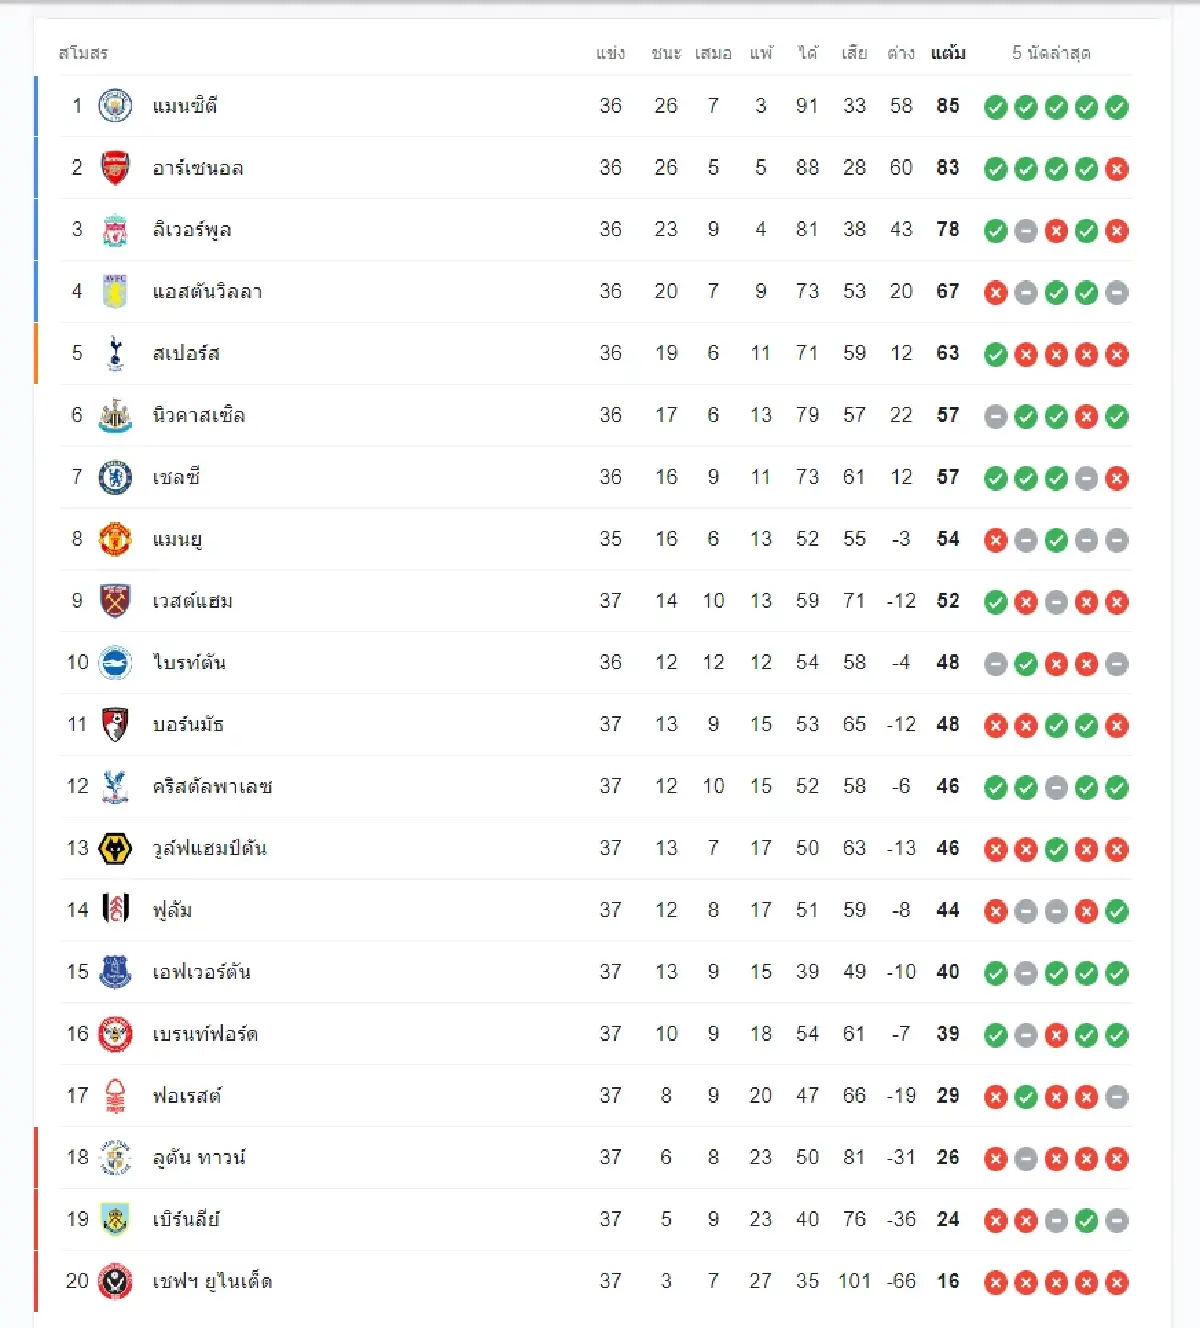Click the Tottenham Spurs cockerel crest

(115, 353)
